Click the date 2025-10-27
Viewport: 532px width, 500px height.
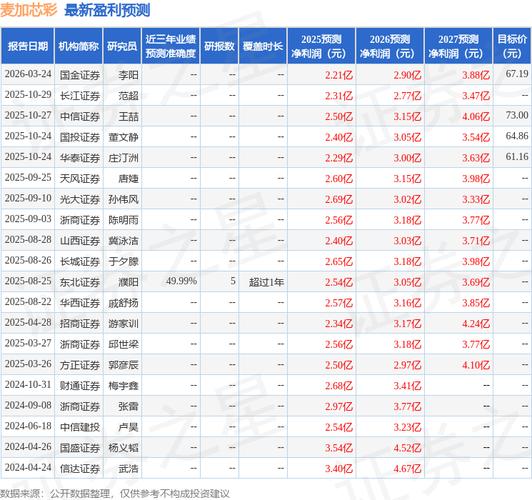coord(28,115)
